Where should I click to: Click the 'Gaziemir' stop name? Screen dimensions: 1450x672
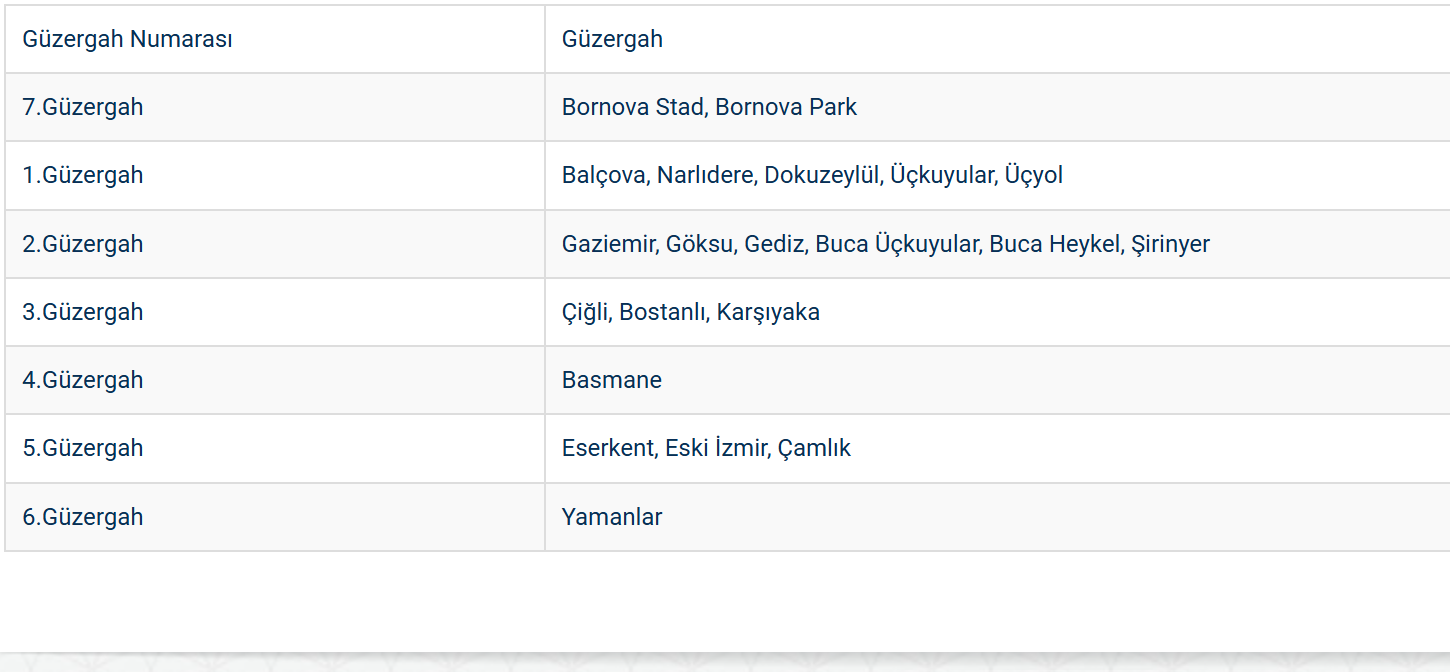pos(608,244)
